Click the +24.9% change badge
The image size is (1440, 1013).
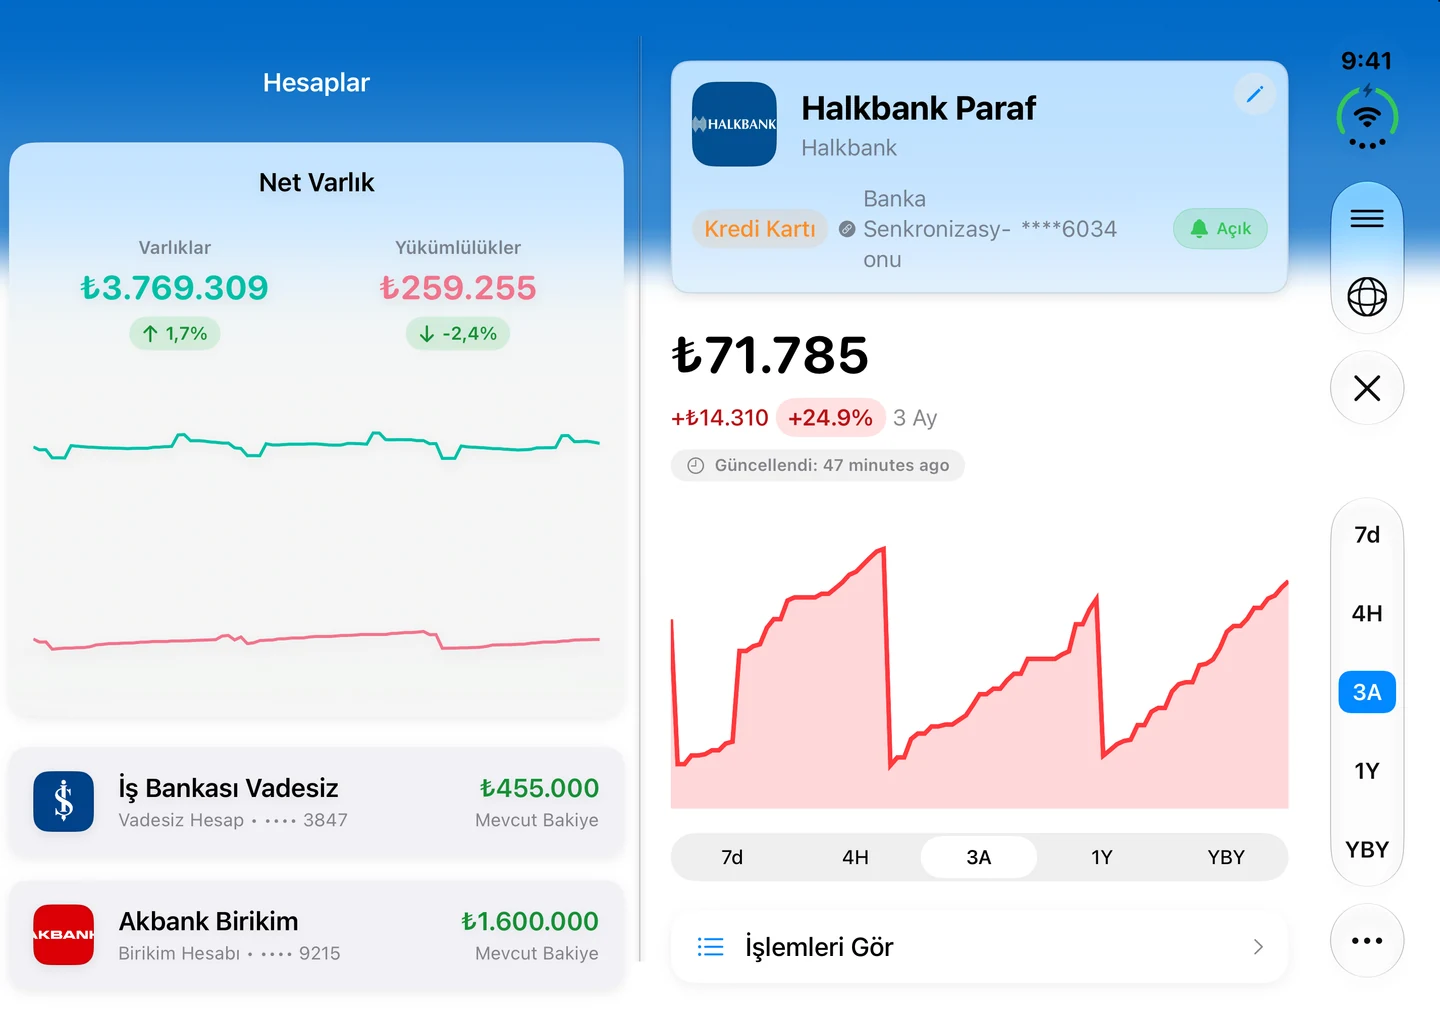830,418
